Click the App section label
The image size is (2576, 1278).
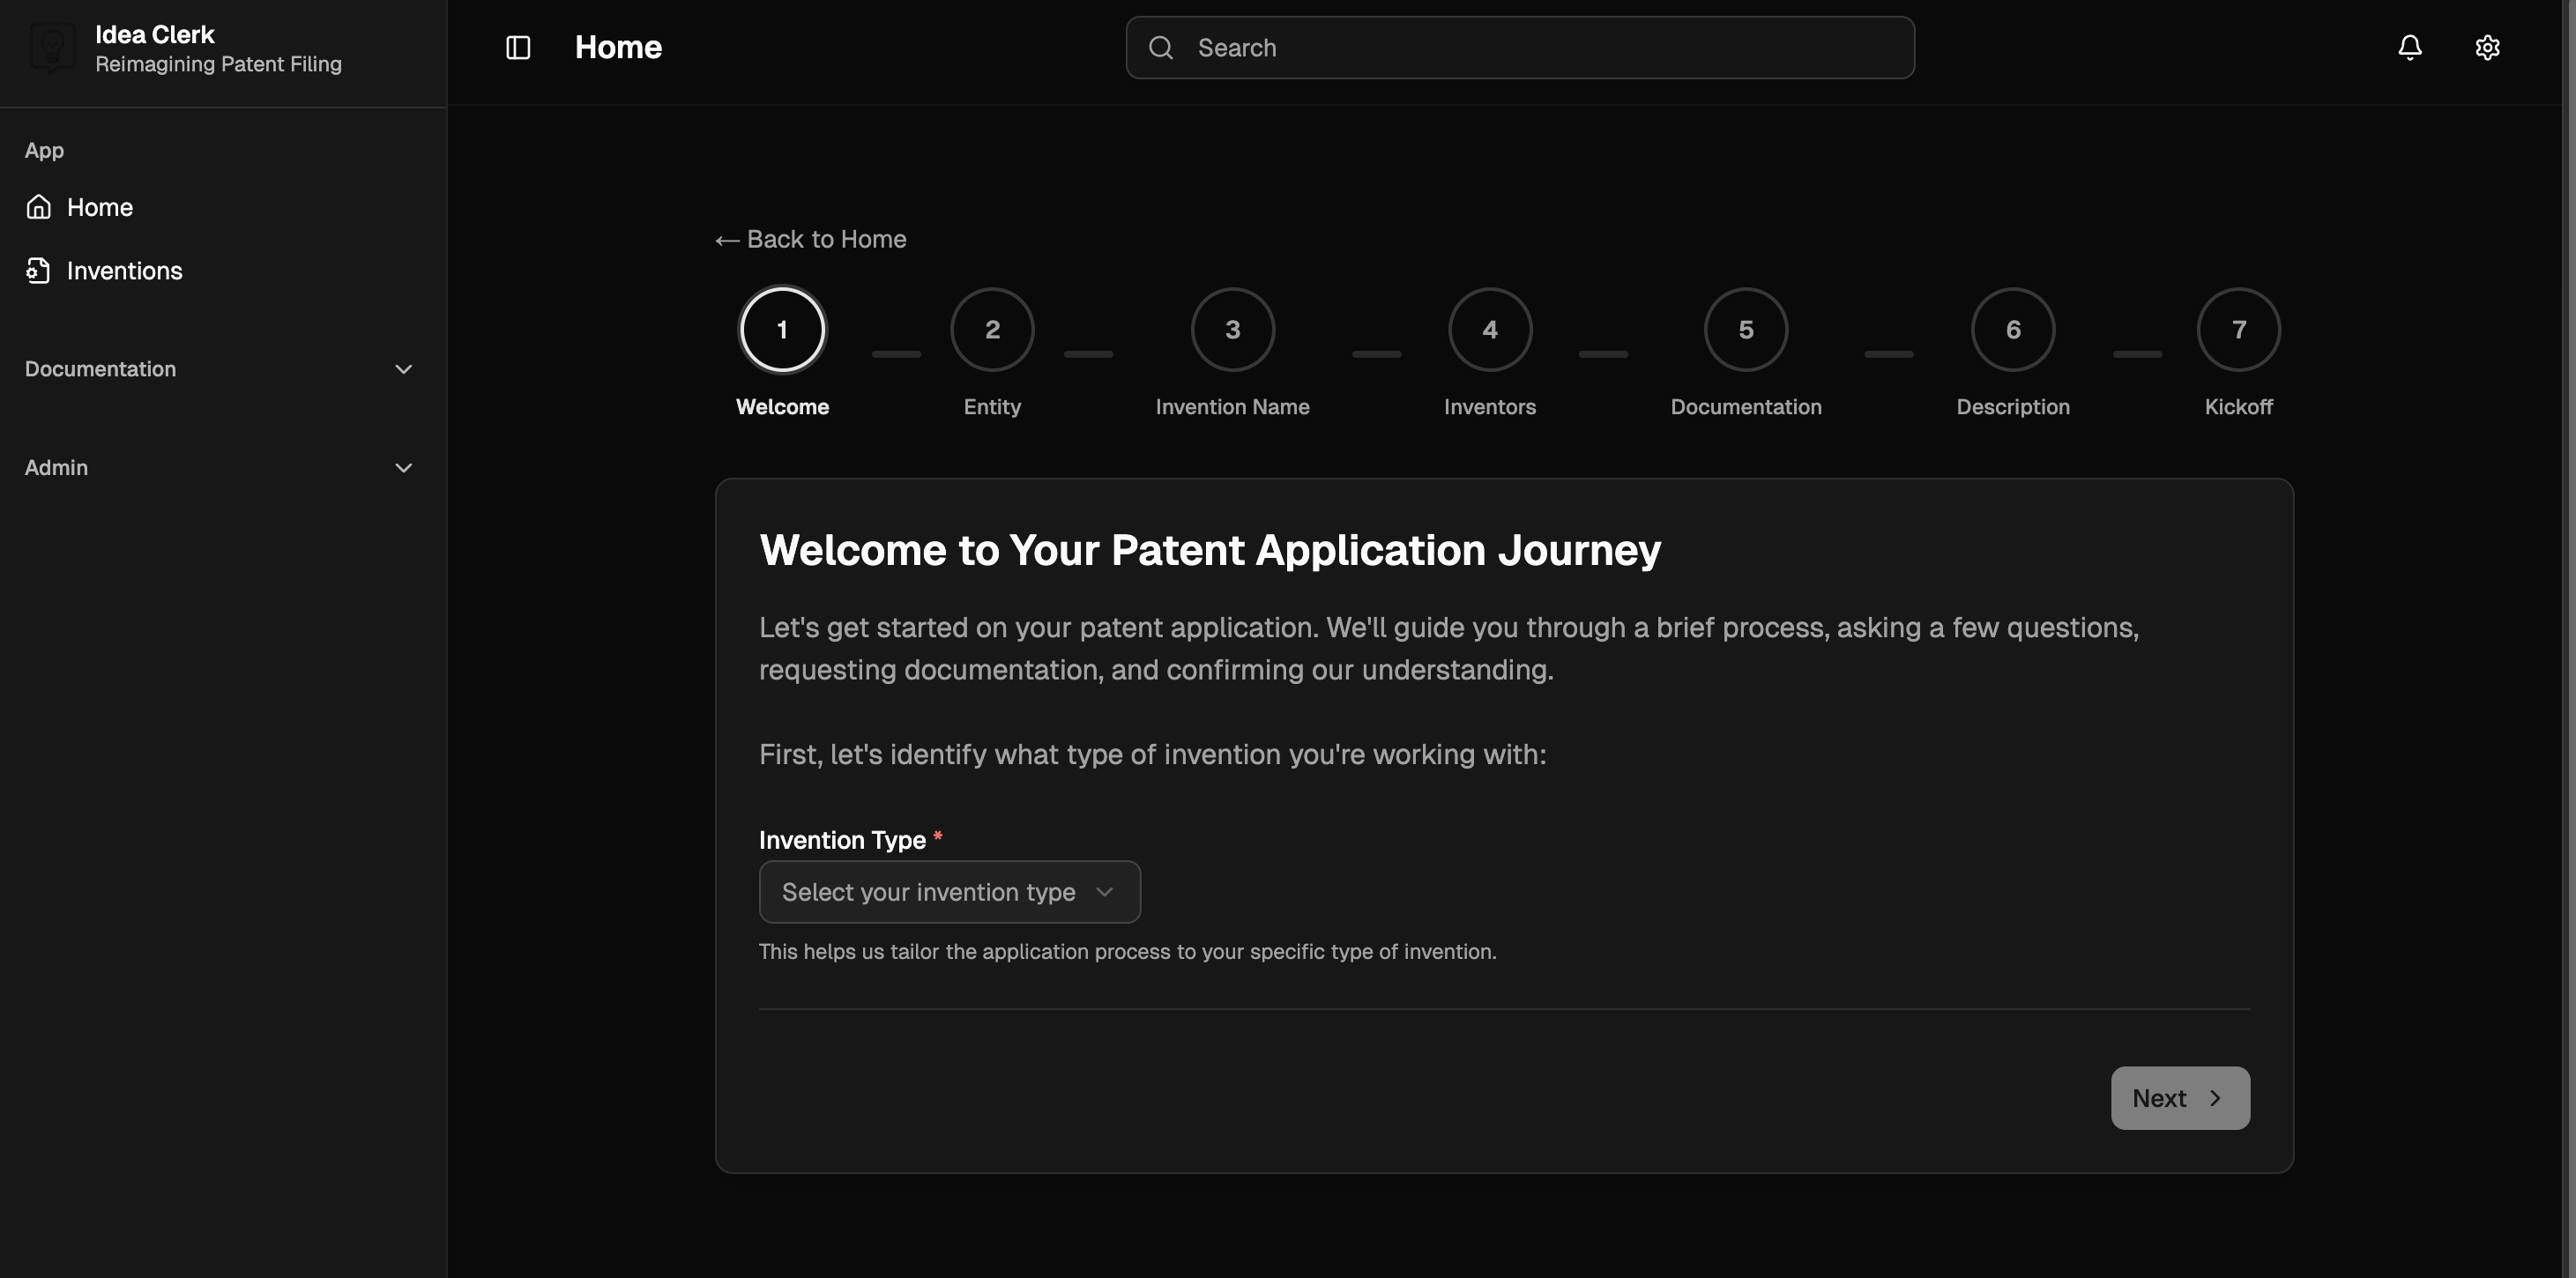44,150
